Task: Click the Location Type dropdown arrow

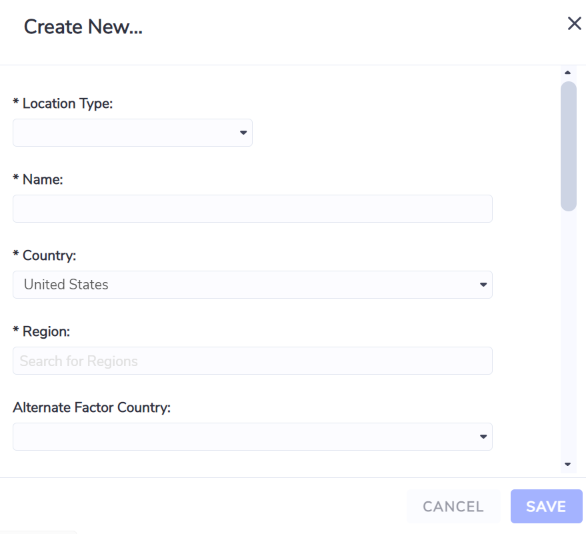Action: tap(243, 133)
